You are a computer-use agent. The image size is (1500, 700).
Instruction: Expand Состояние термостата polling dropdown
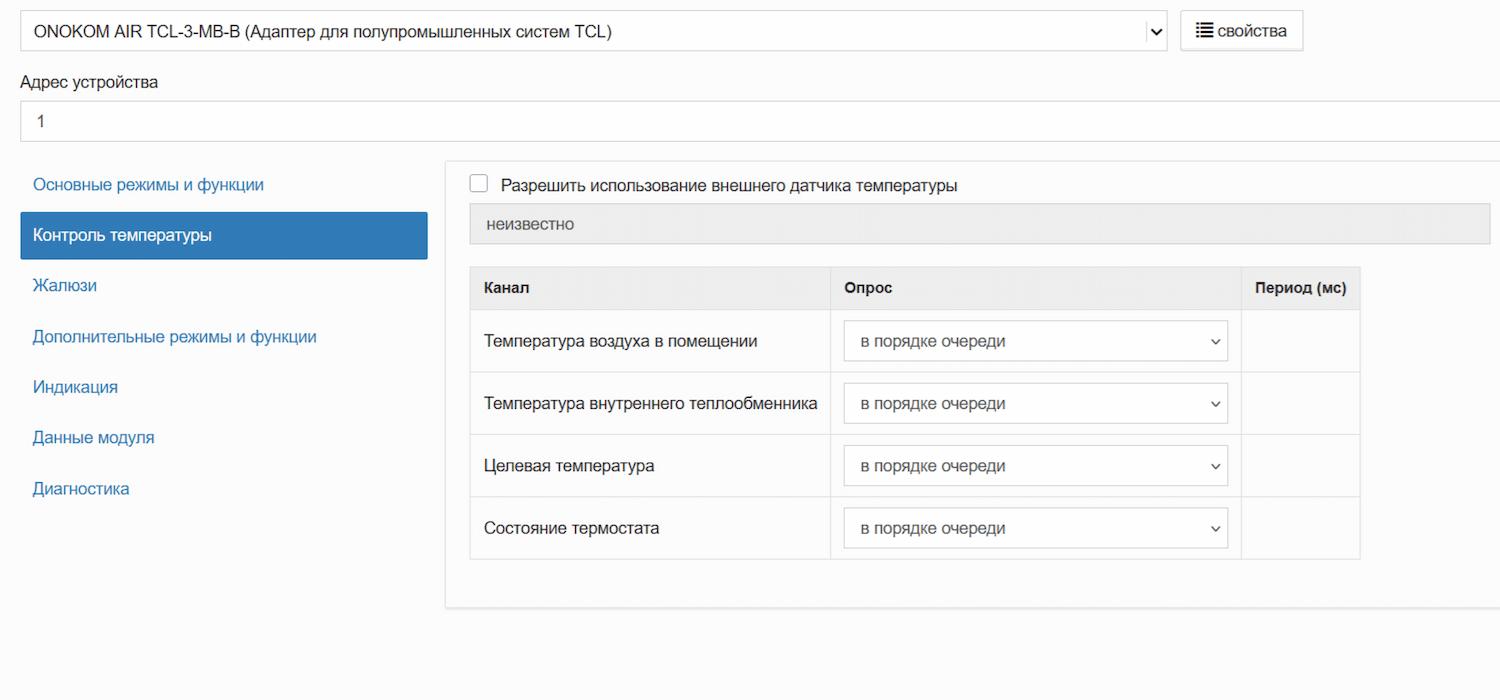point(1035,529)
